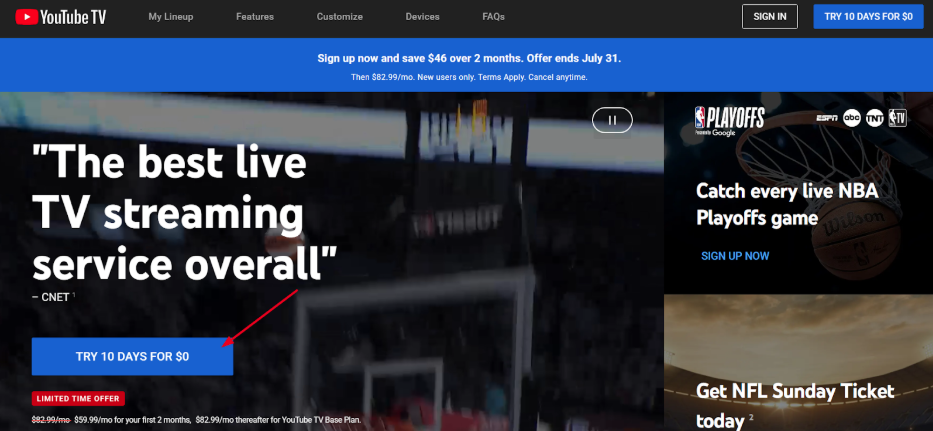Click the ESPN network logo
The image size is (933, 431).
tap(827, 118)
